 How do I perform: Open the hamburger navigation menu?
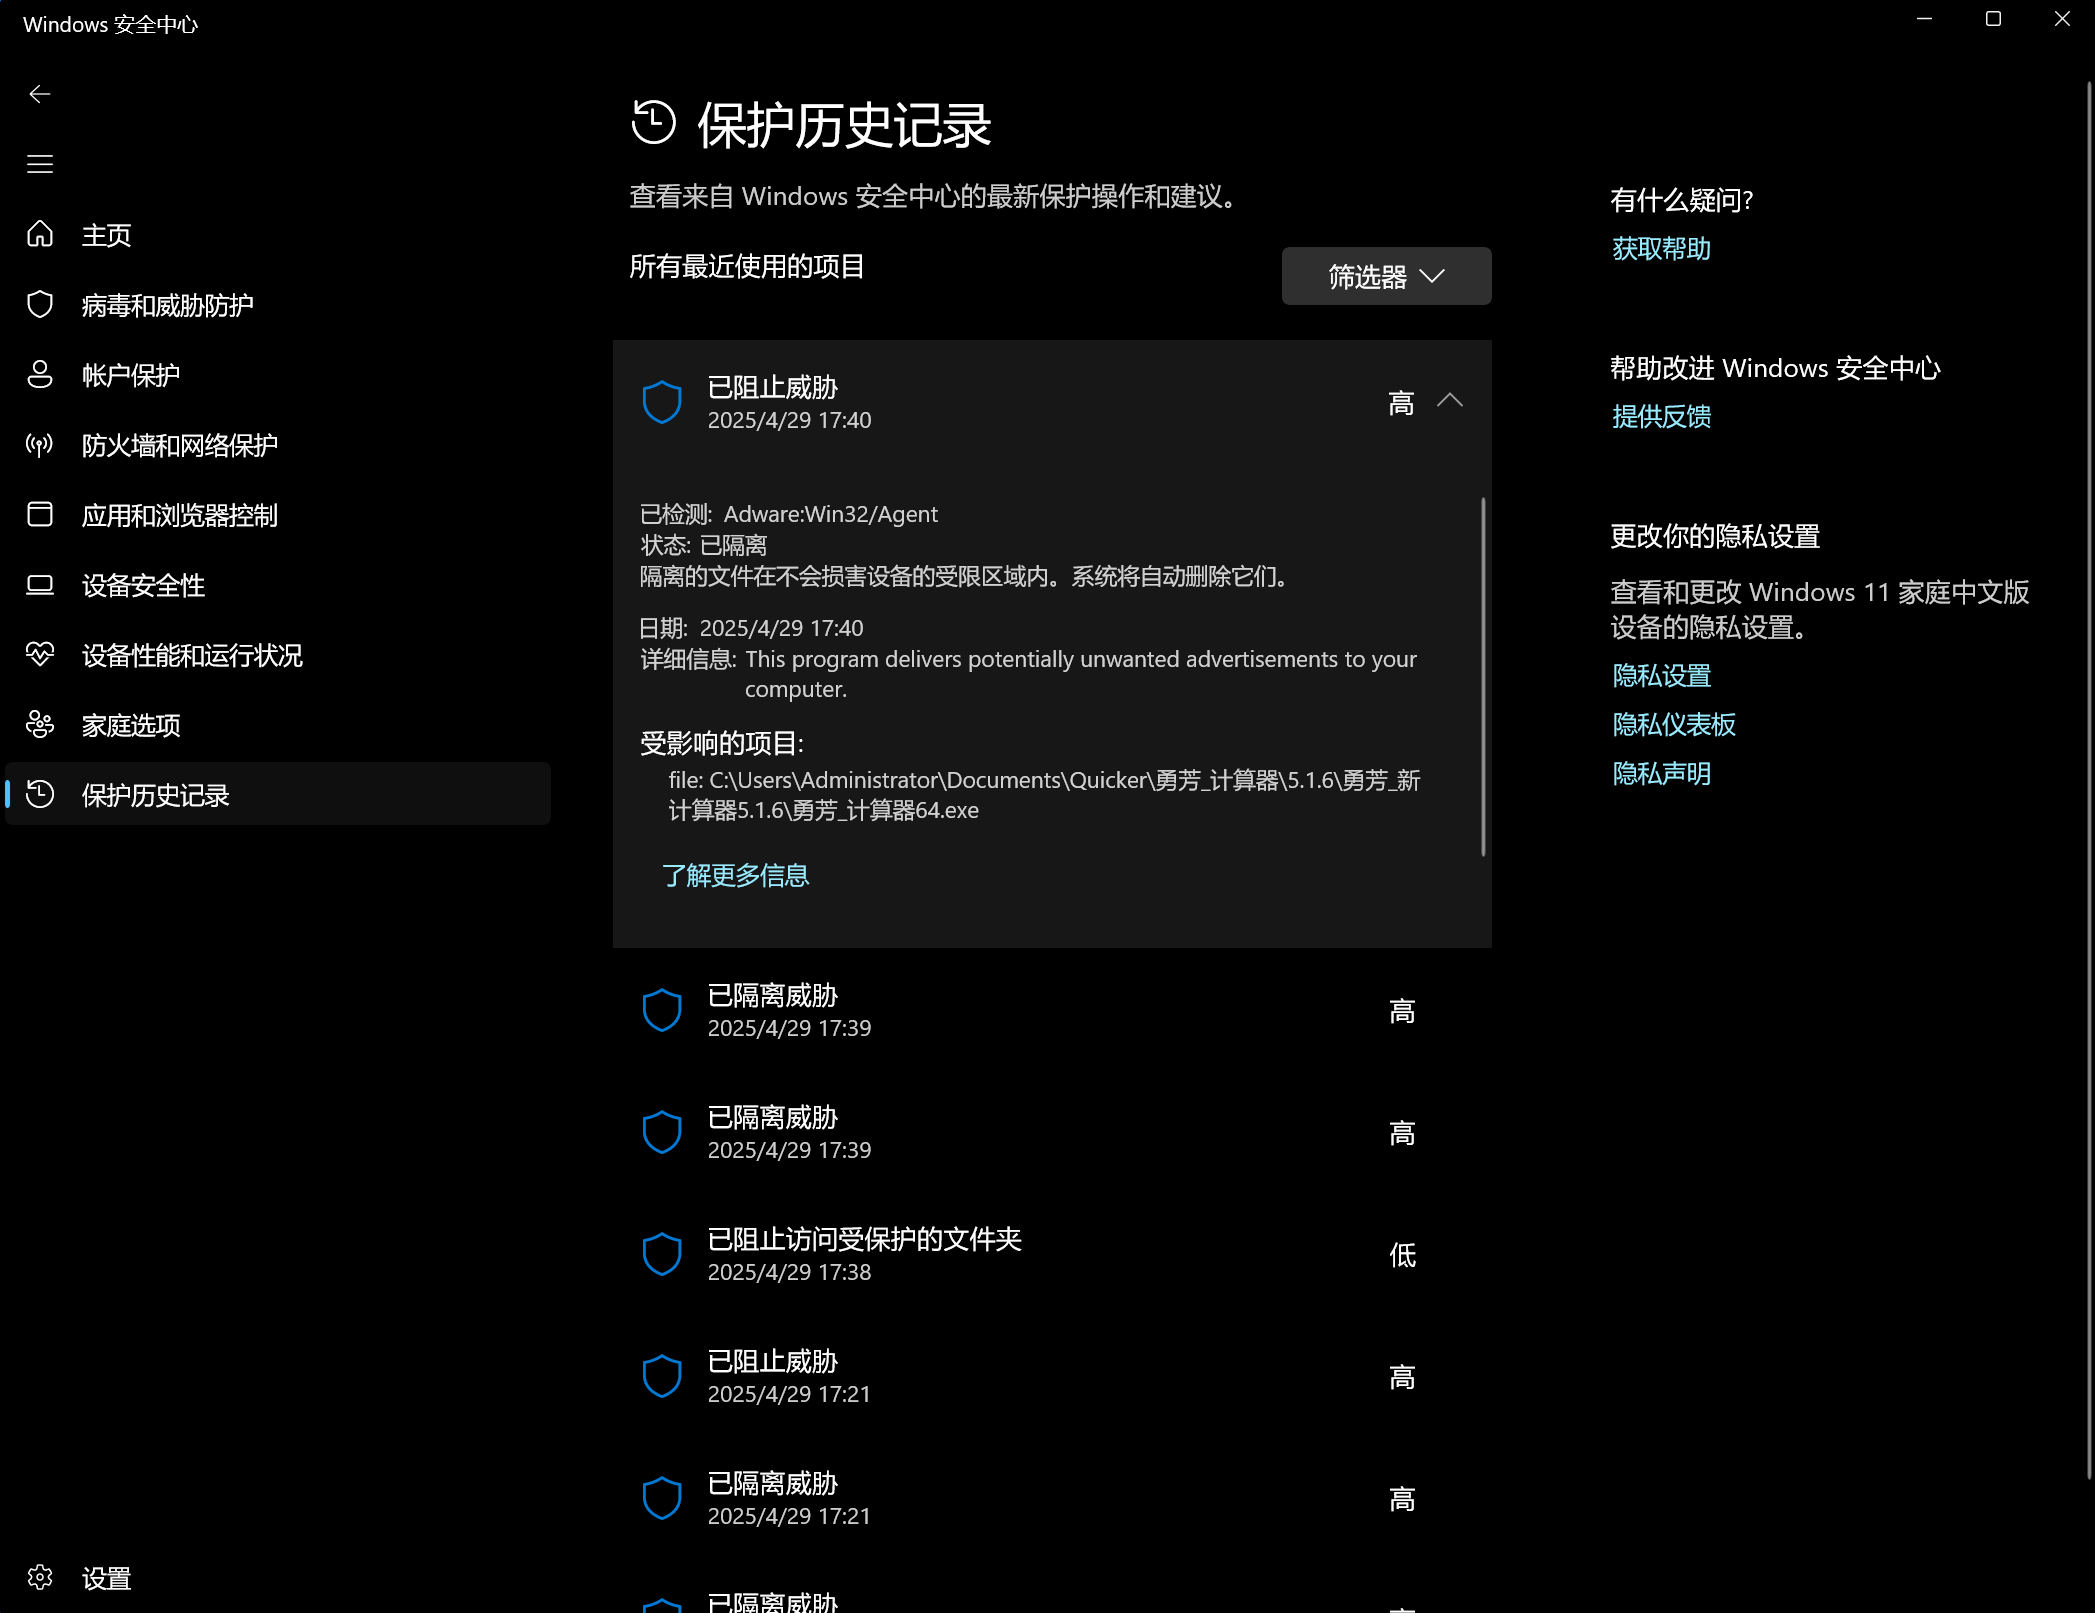click(x=40, y=164)
